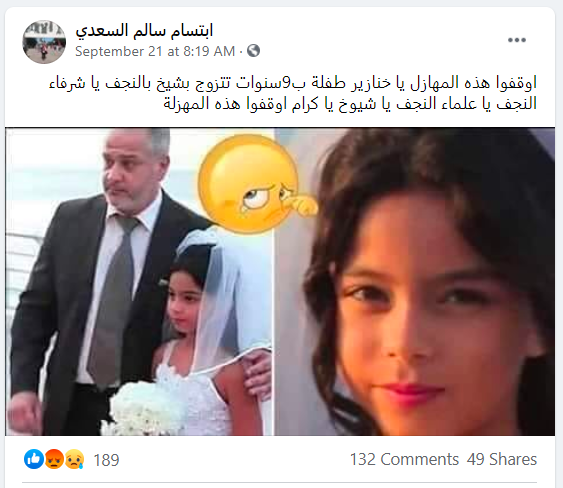Click the first line of Arabic post text
Screen dimensions: 563x488
click(293, 83)
